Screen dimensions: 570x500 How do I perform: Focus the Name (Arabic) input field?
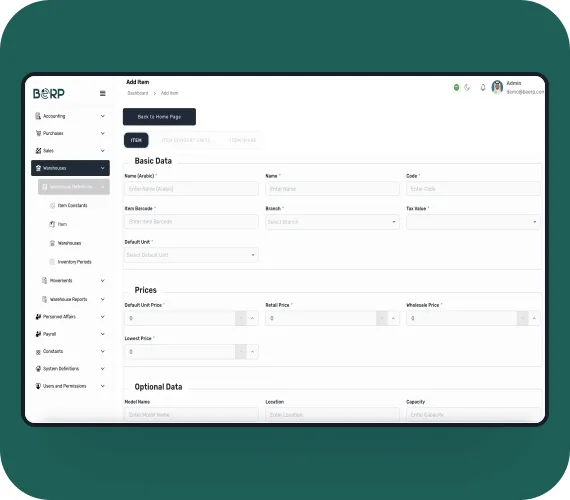pyautogui.click(x=191, y=189)
